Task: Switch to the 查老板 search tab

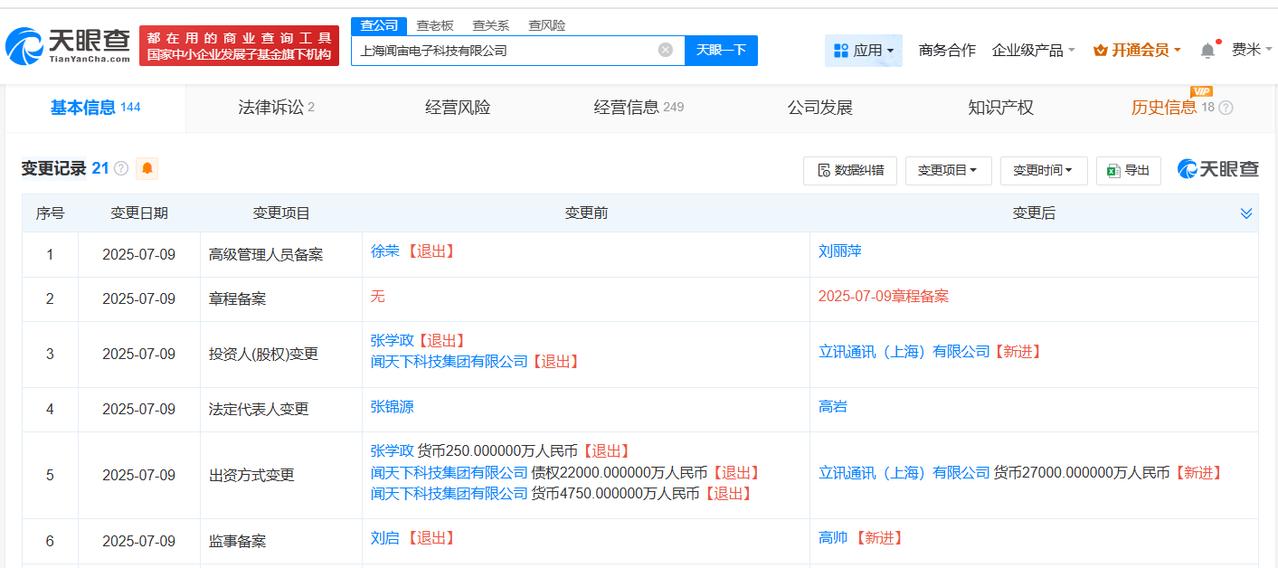Action: coord(434,26)
